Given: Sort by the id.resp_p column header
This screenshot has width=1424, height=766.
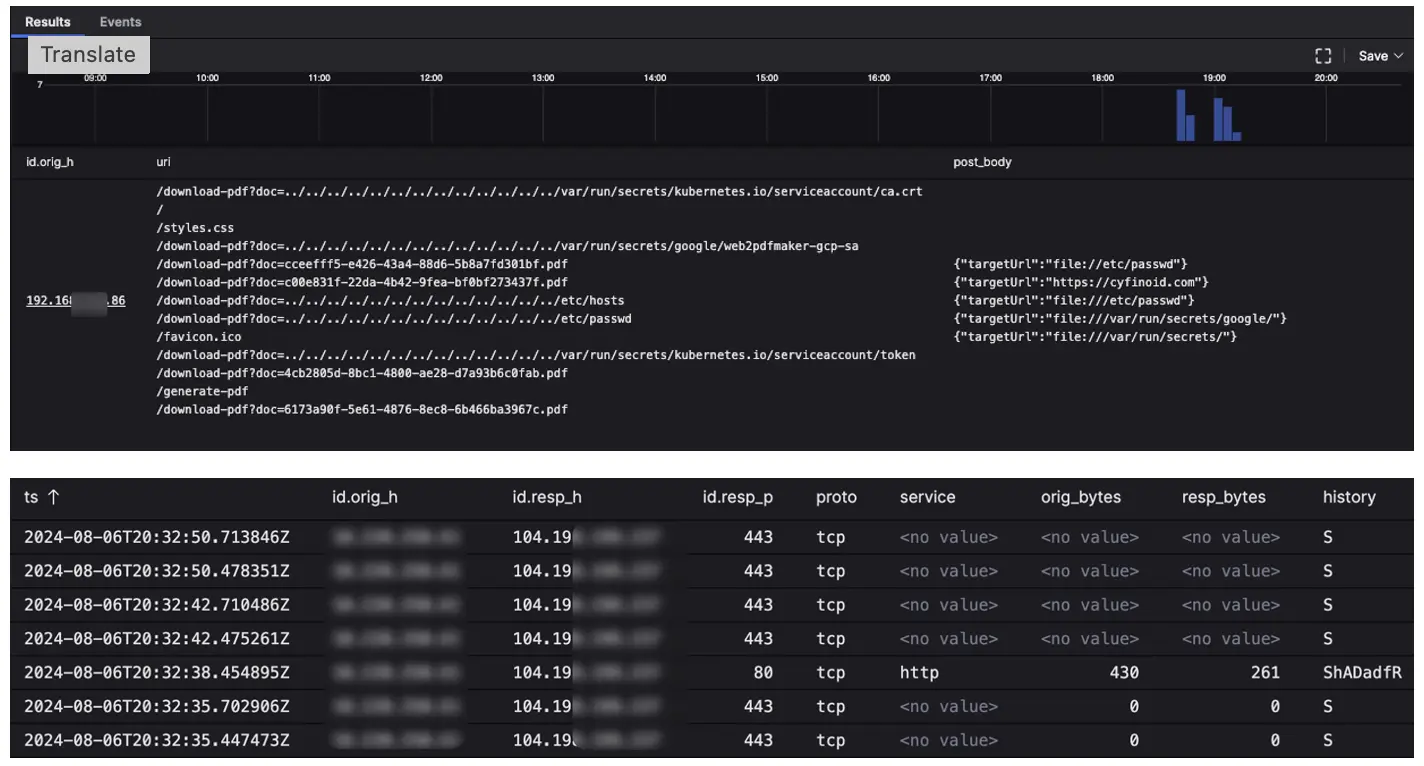Looking at the screenshot, I should coord(737,497).
